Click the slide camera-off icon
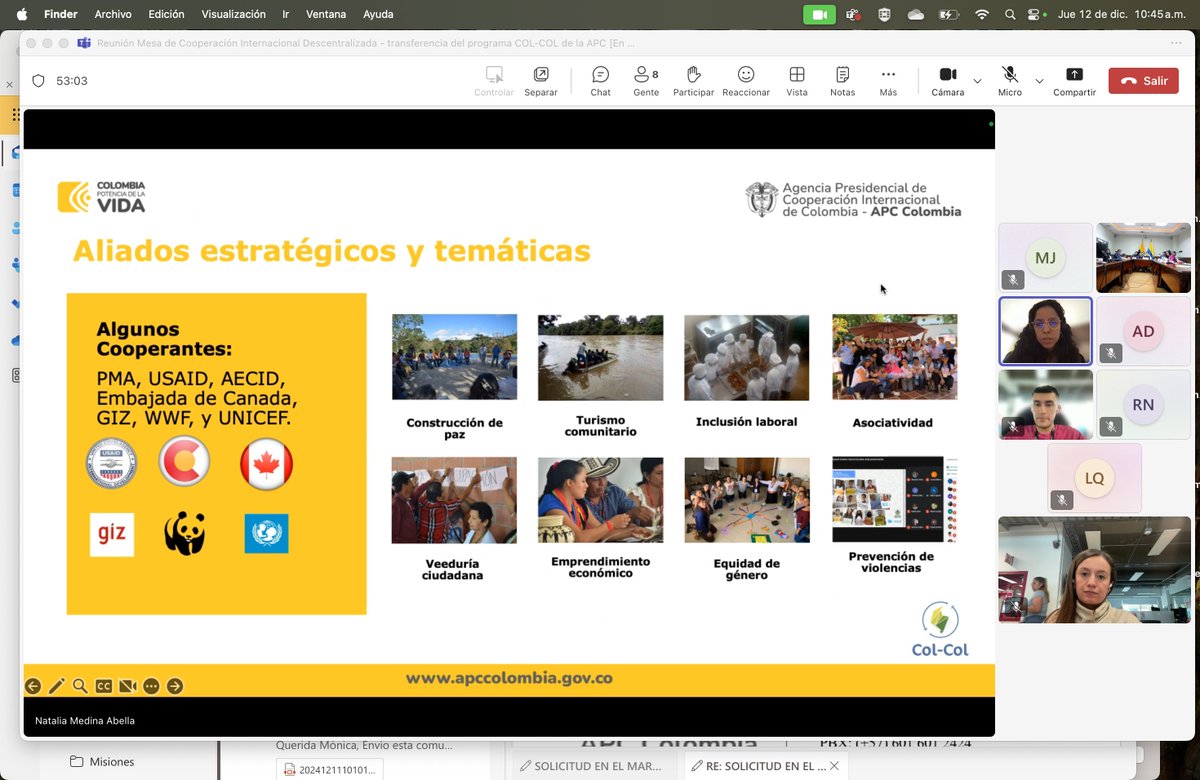Viewport: 1200px width, 780px height. 128,686
